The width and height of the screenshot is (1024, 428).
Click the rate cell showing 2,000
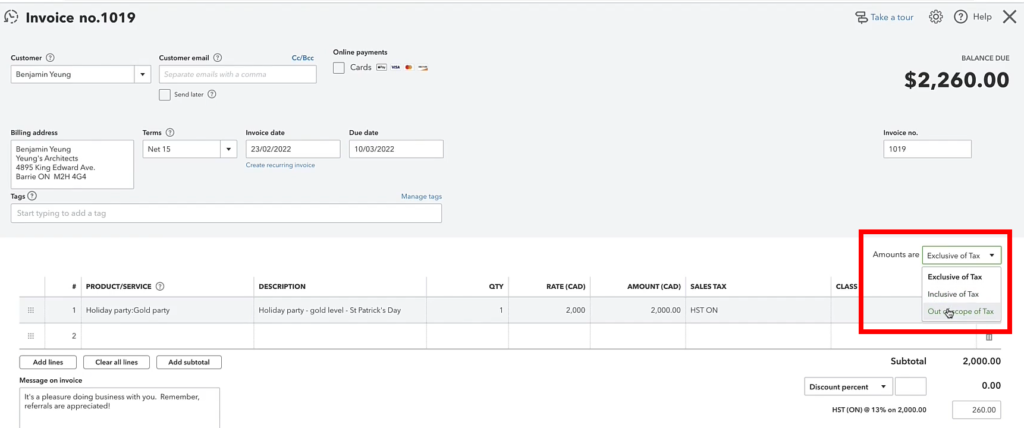[x=549, y=310]
